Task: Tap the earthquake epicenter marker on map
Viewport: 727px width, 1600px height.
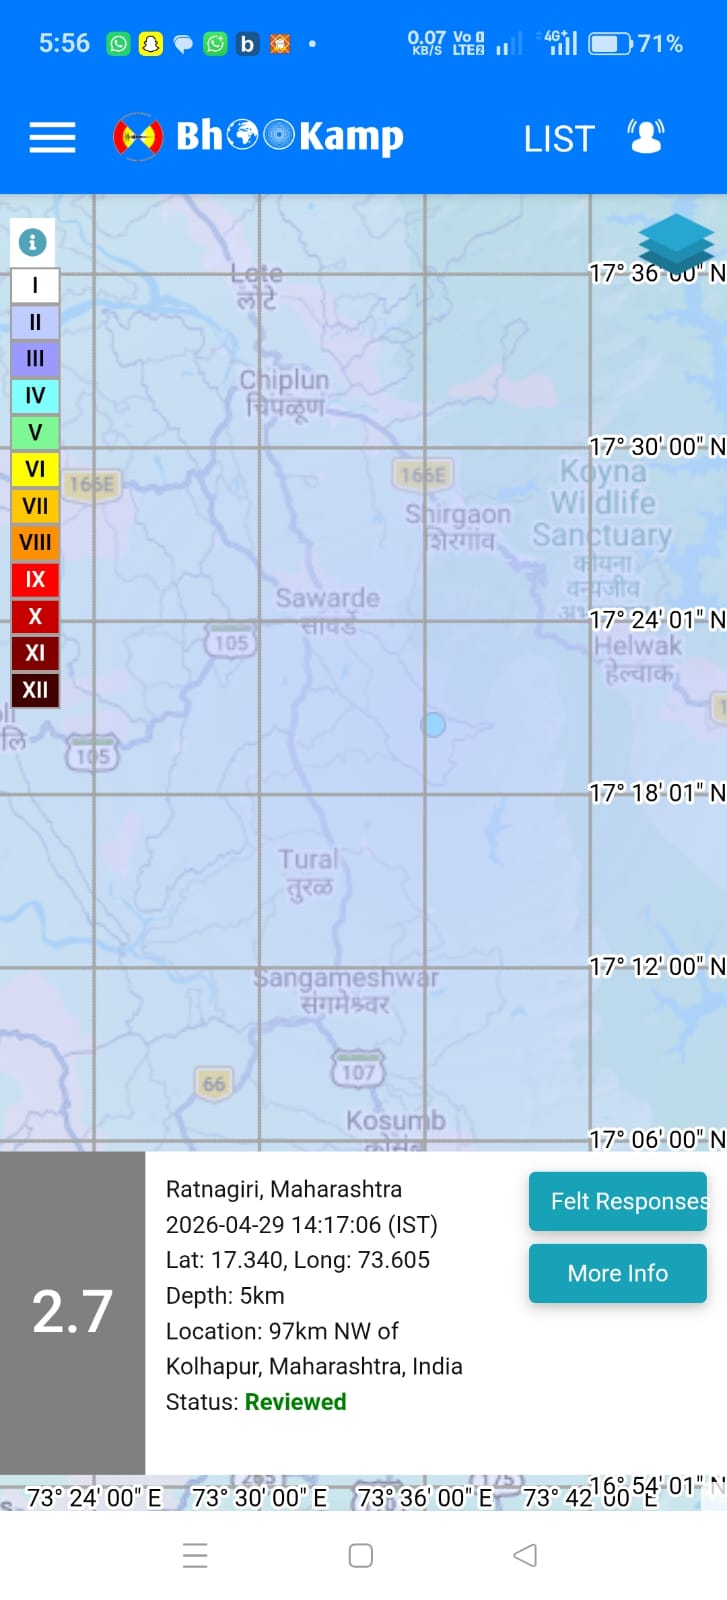Action: 433,724
